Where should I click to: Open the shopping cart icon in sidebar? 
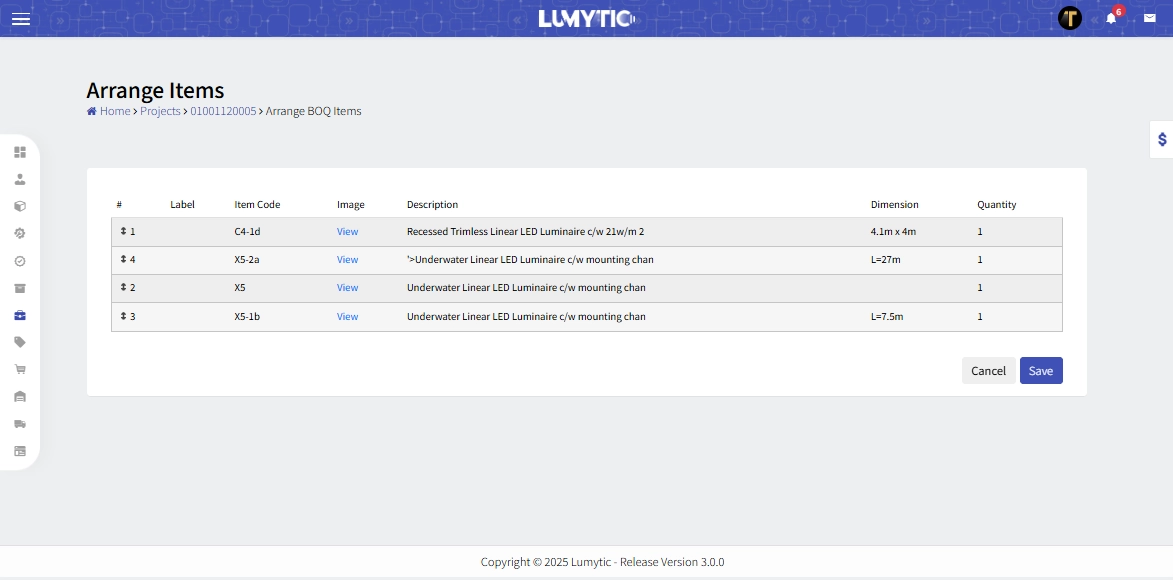20,369
